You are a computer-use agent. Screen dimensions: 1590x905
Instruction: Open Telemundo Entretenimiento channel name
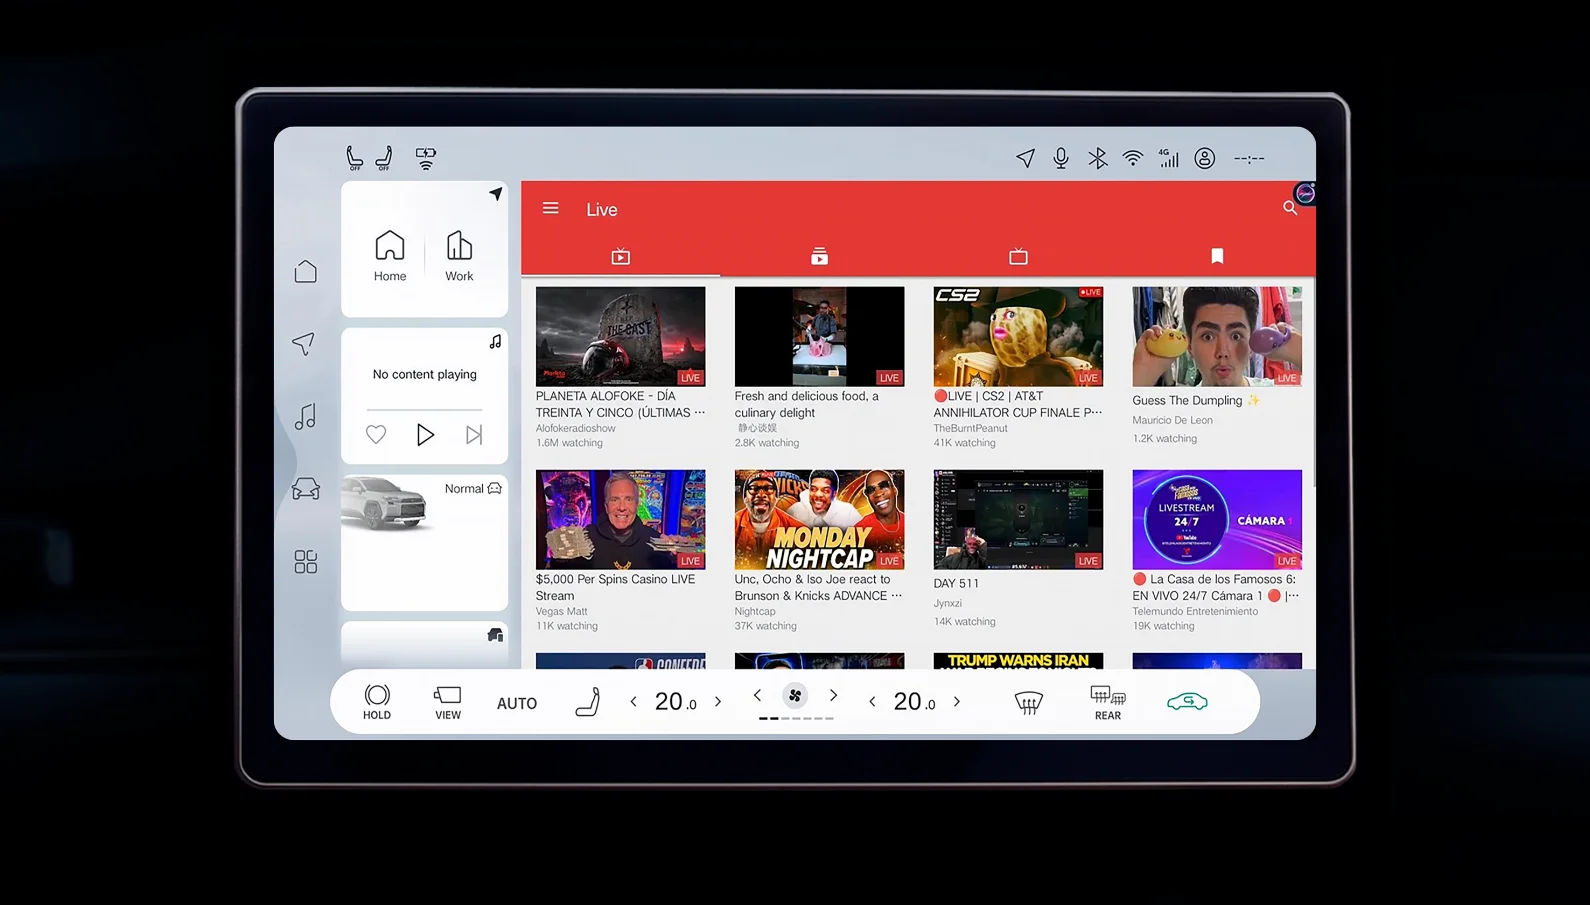pyautogui.click(x=1195, y=611)
